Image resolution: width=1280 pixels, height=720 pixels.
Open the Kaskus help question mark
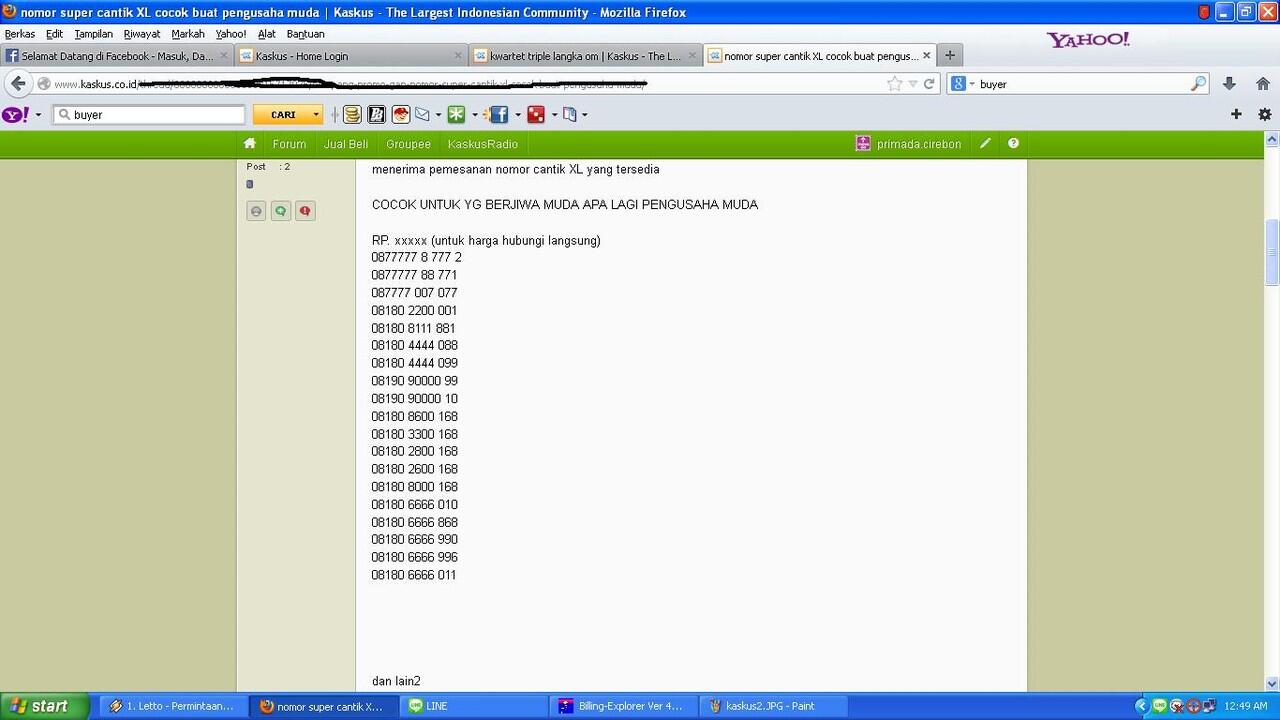[x=1013, y=144]
